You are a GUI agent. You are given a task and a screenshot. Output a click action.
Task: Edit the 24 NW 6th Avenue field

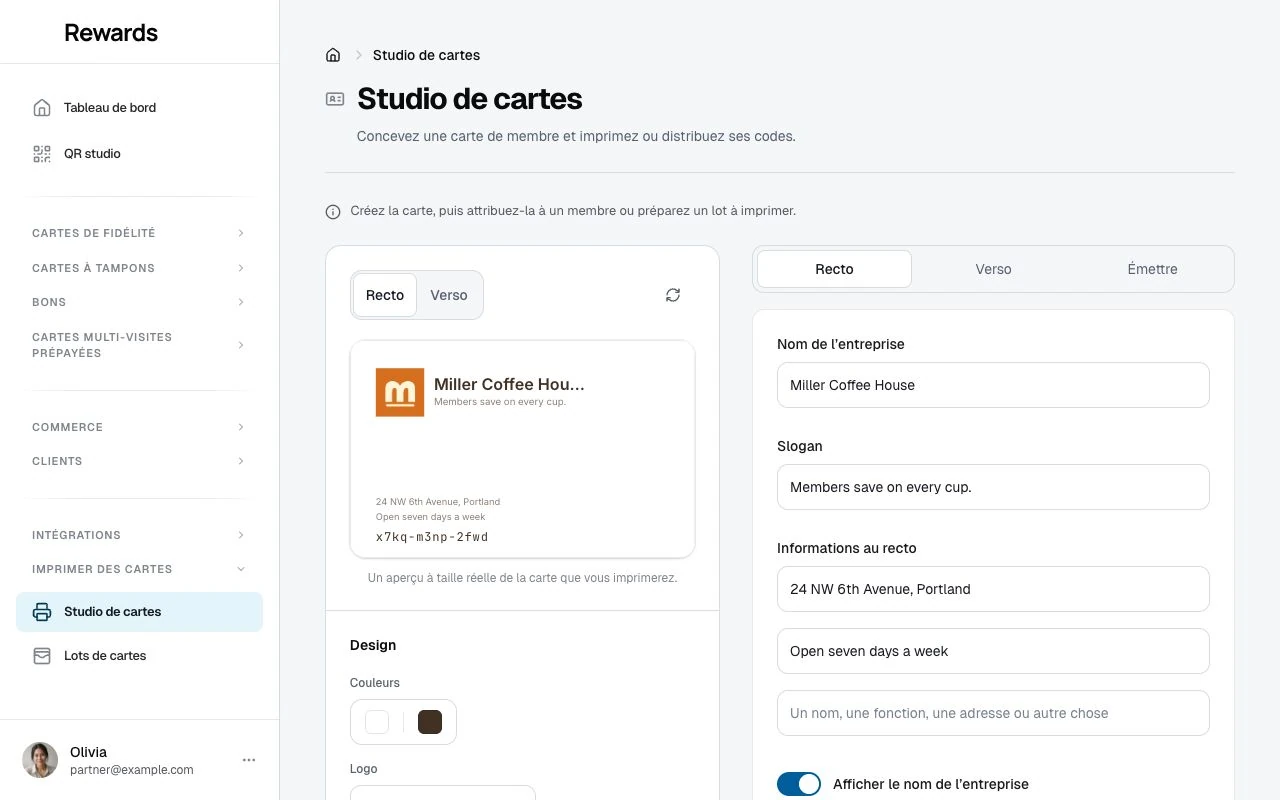click(993, 589)
